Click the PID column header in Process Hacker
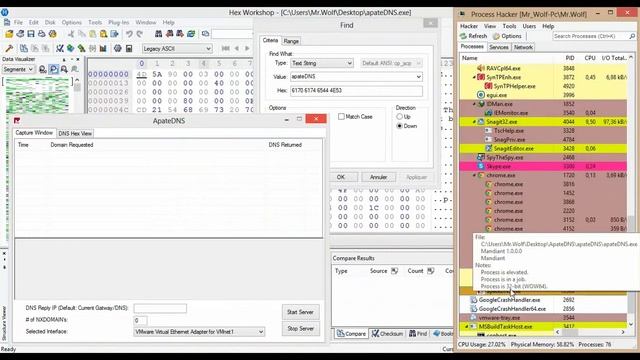 click(x=569, y=58)
